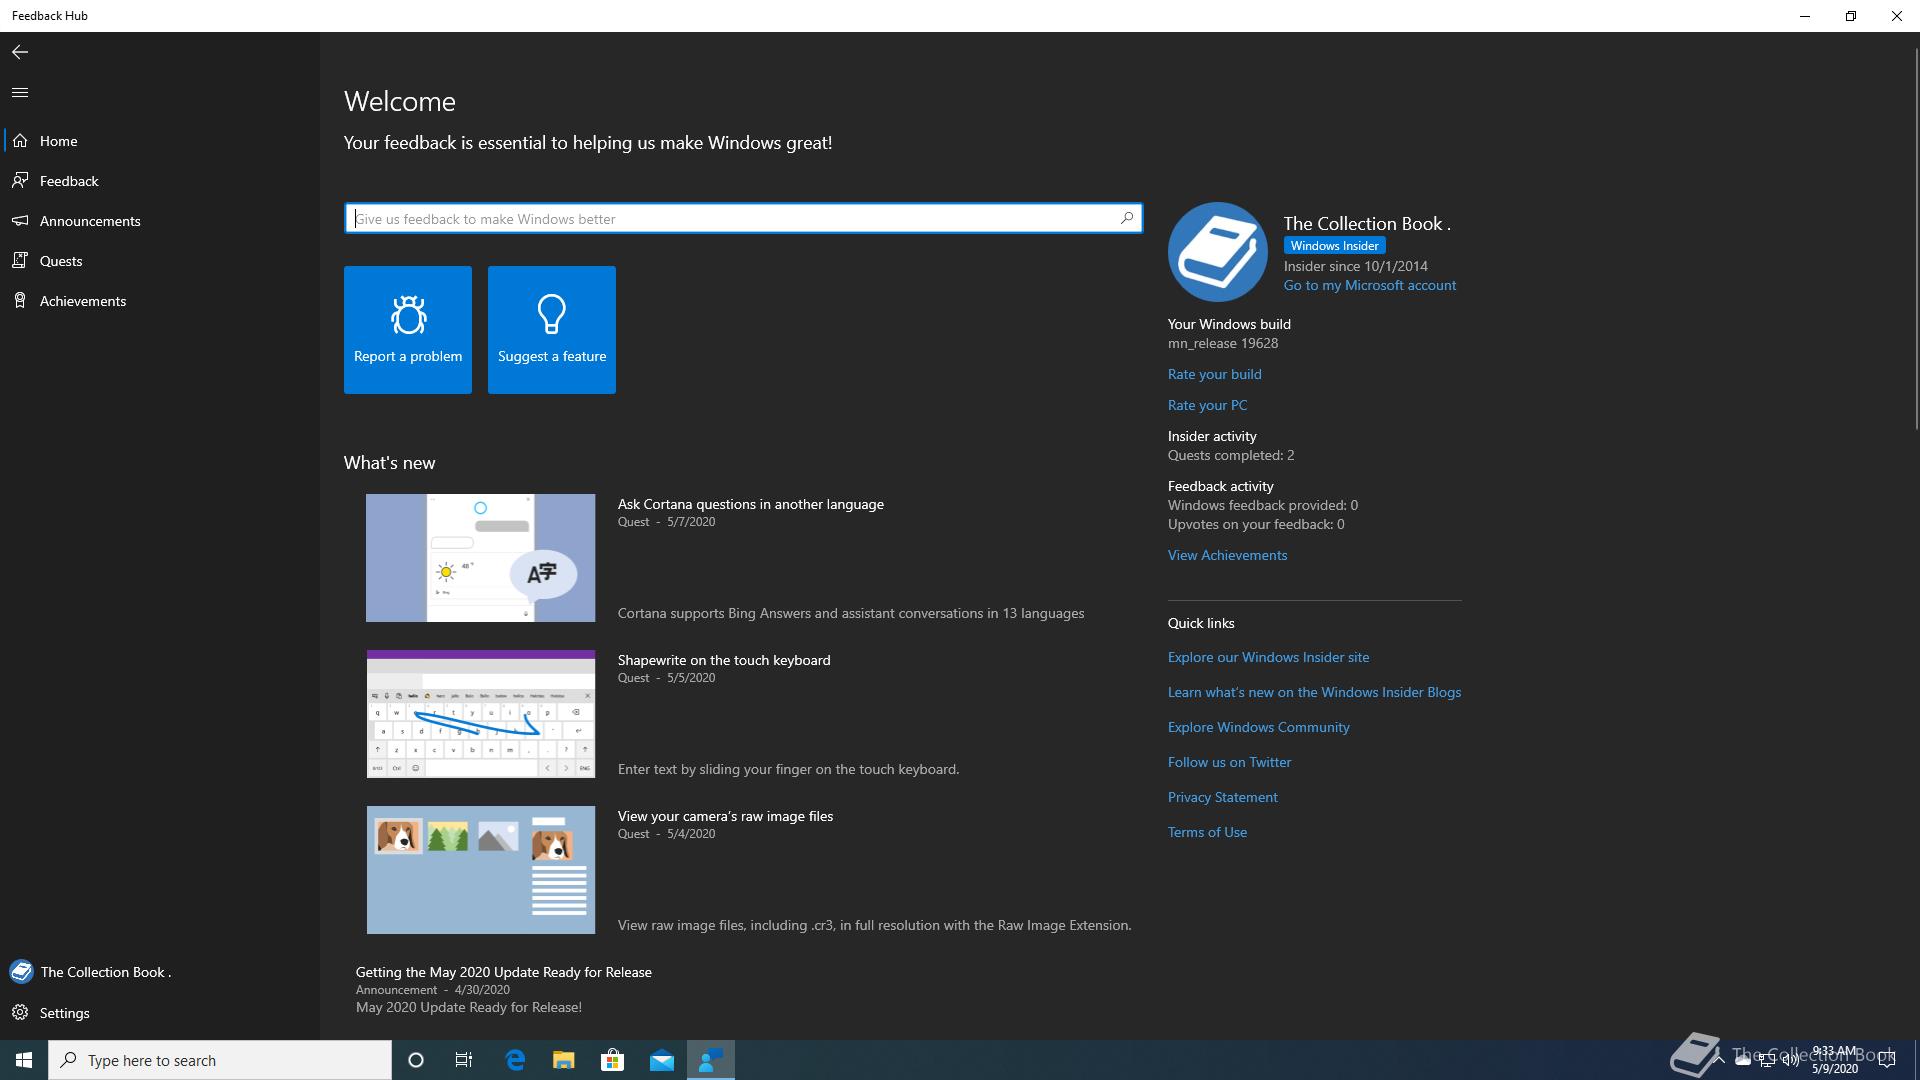Open 'Shapewrite on the touch keyboard' title

(724, 660)
